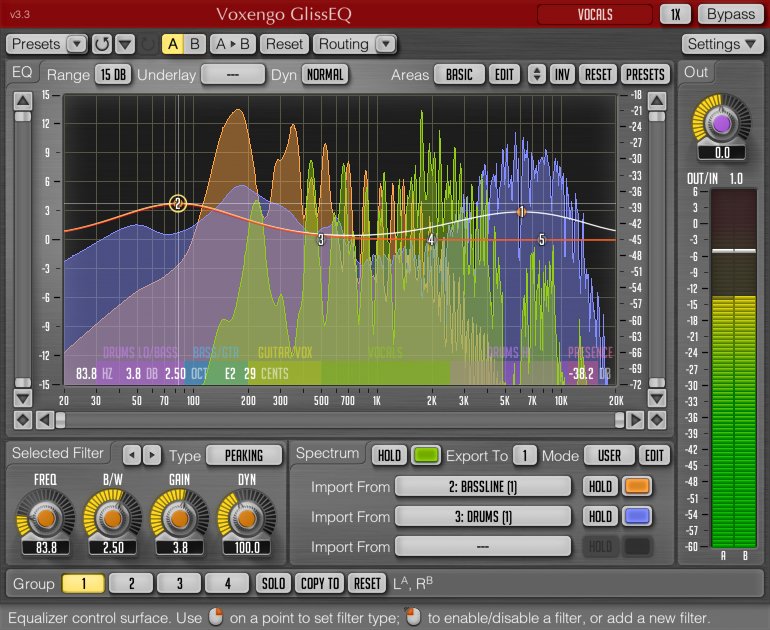
Task: Change the Export To slot 1
Action: [524, 455]
